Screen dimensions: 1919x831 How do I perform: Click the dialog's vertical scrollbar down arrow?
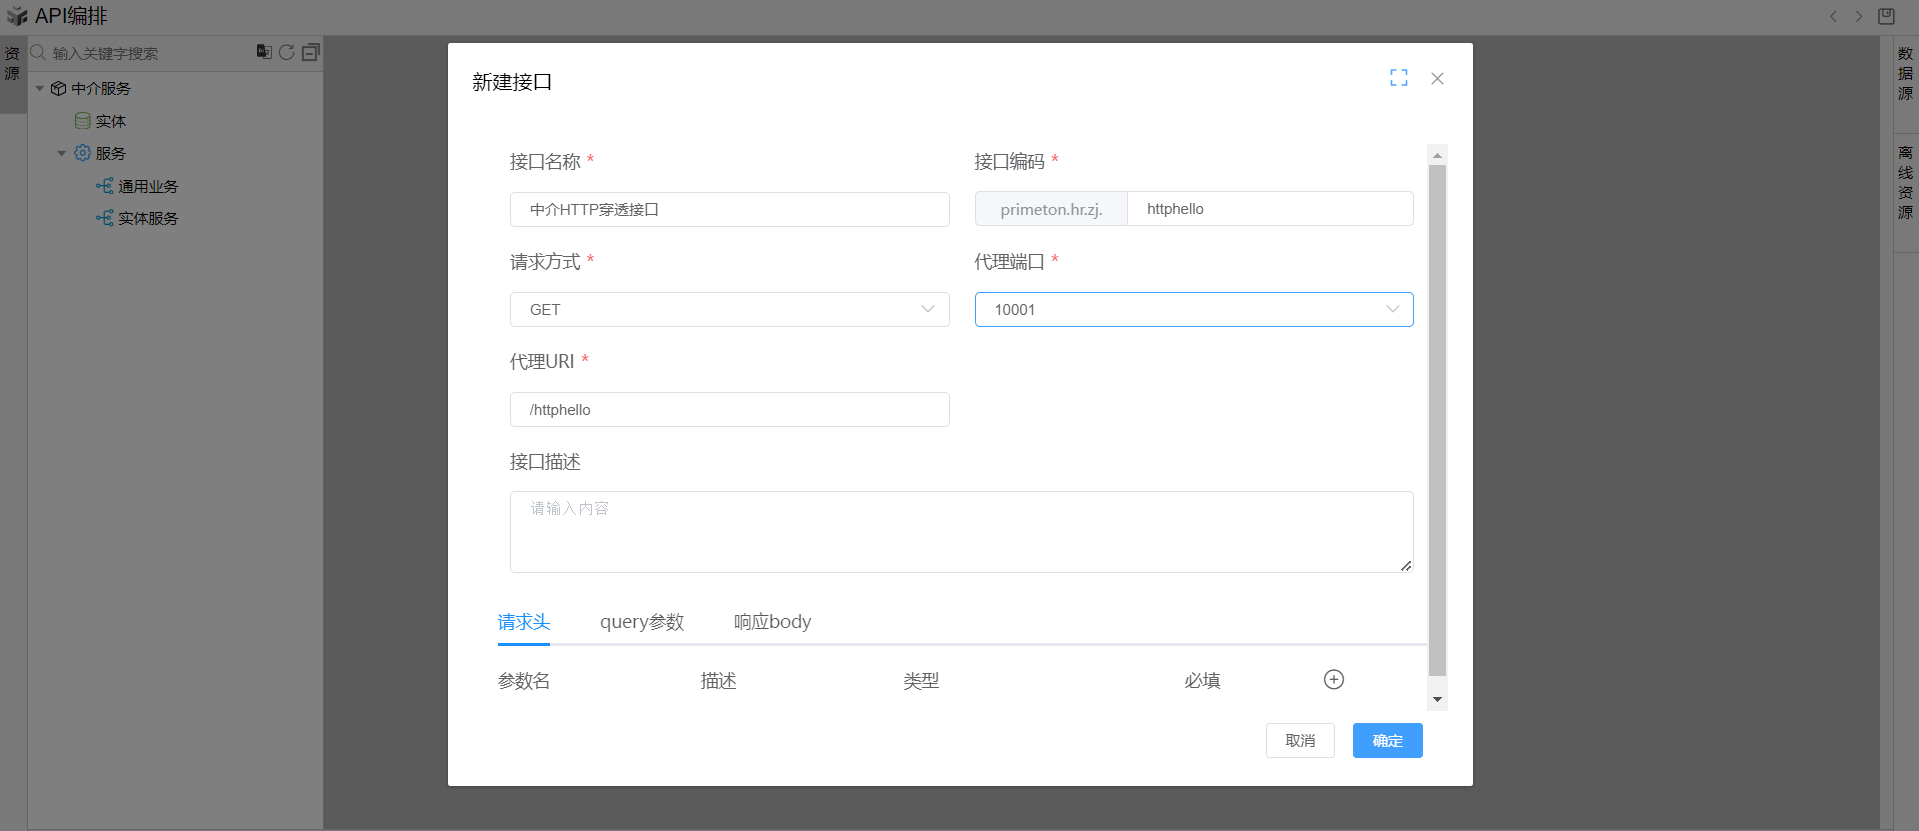click(x=1437, y=700)
